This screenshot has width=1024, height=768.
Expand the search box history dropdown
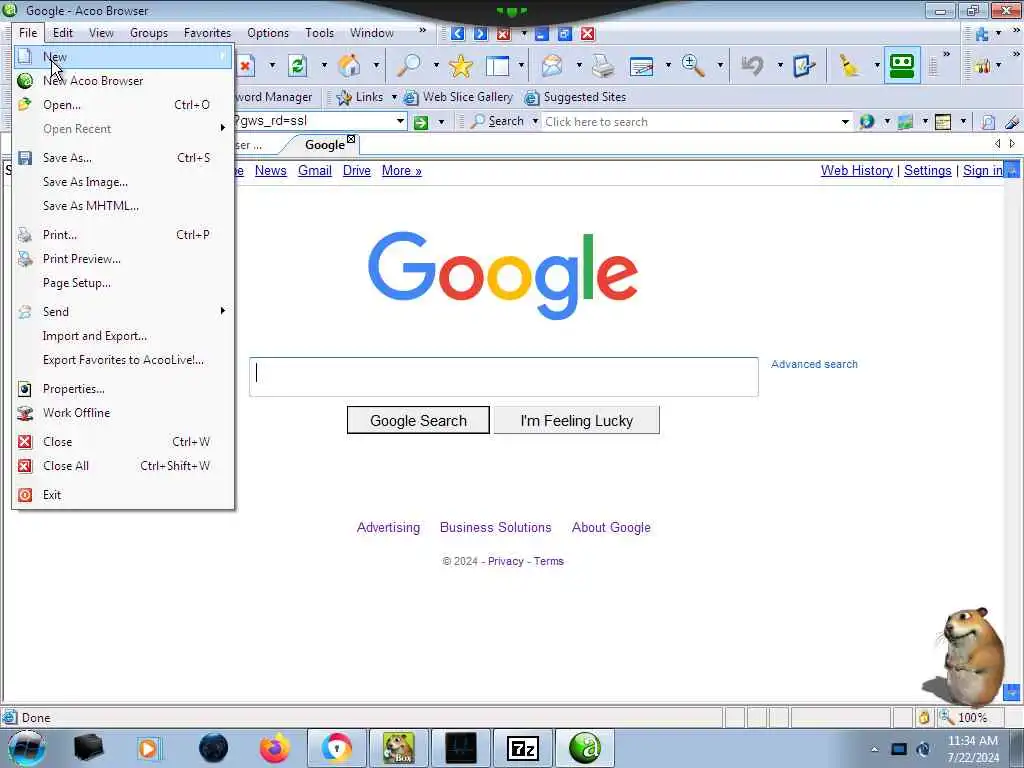(845, 121)
